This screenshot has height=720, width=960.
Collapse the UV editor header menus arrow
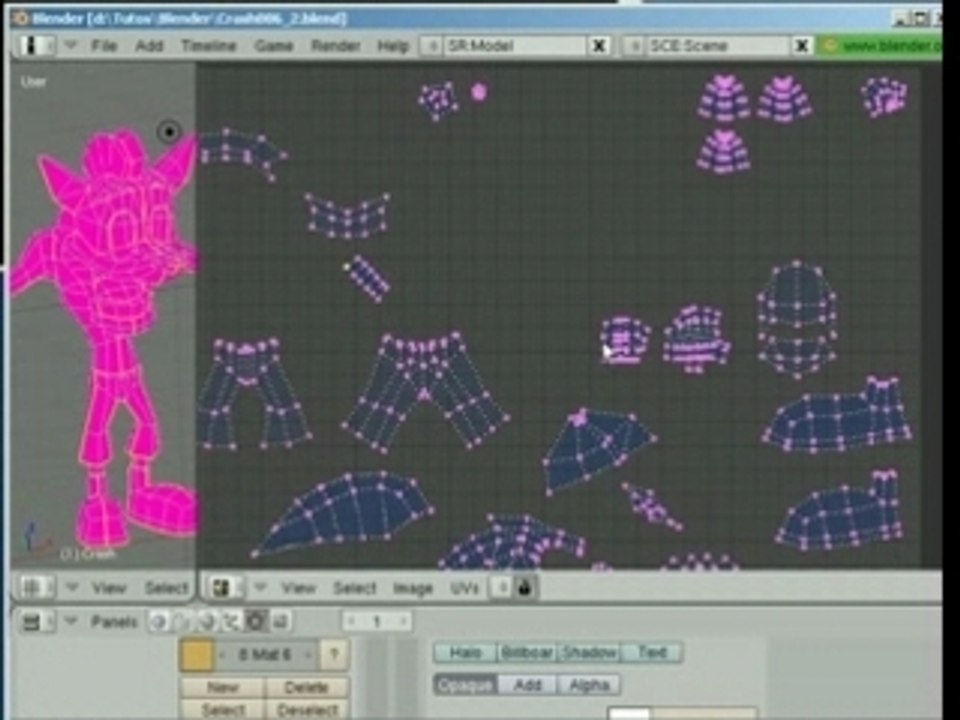261,588
